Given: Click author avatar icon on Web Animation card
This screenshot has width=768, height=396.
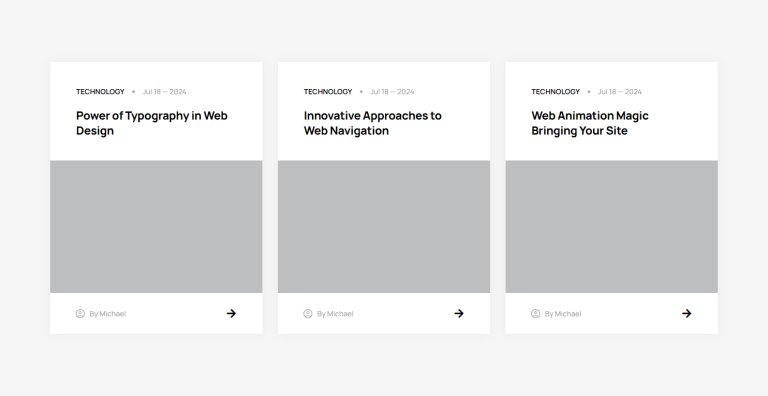Looking at the screenshot, I should point(536,314).
